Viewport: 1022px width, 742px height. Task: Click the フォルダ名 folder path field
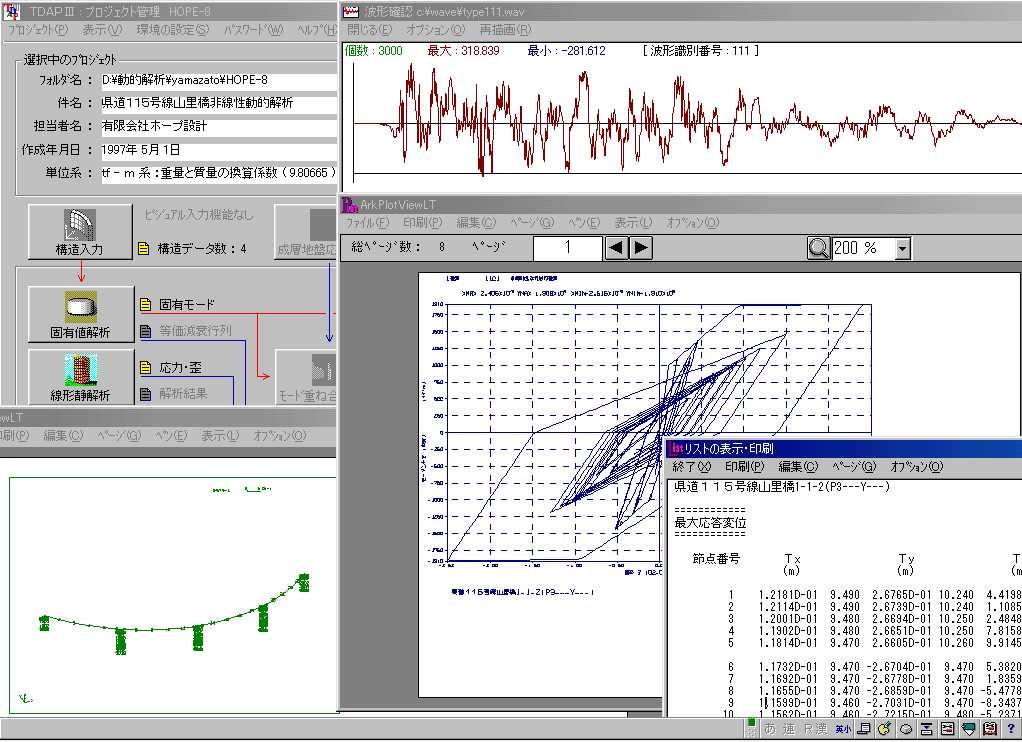click(218, 80)
